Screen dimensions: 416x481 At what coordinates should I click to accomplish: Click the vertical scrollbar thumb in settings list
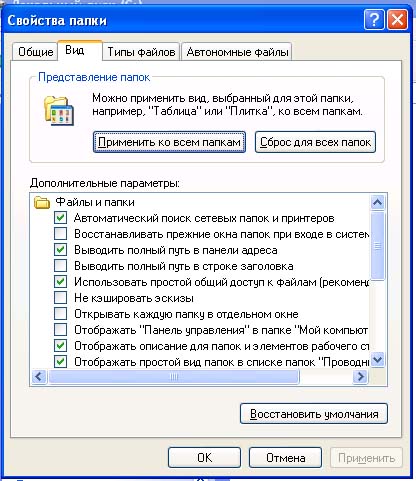coord(378,246)
